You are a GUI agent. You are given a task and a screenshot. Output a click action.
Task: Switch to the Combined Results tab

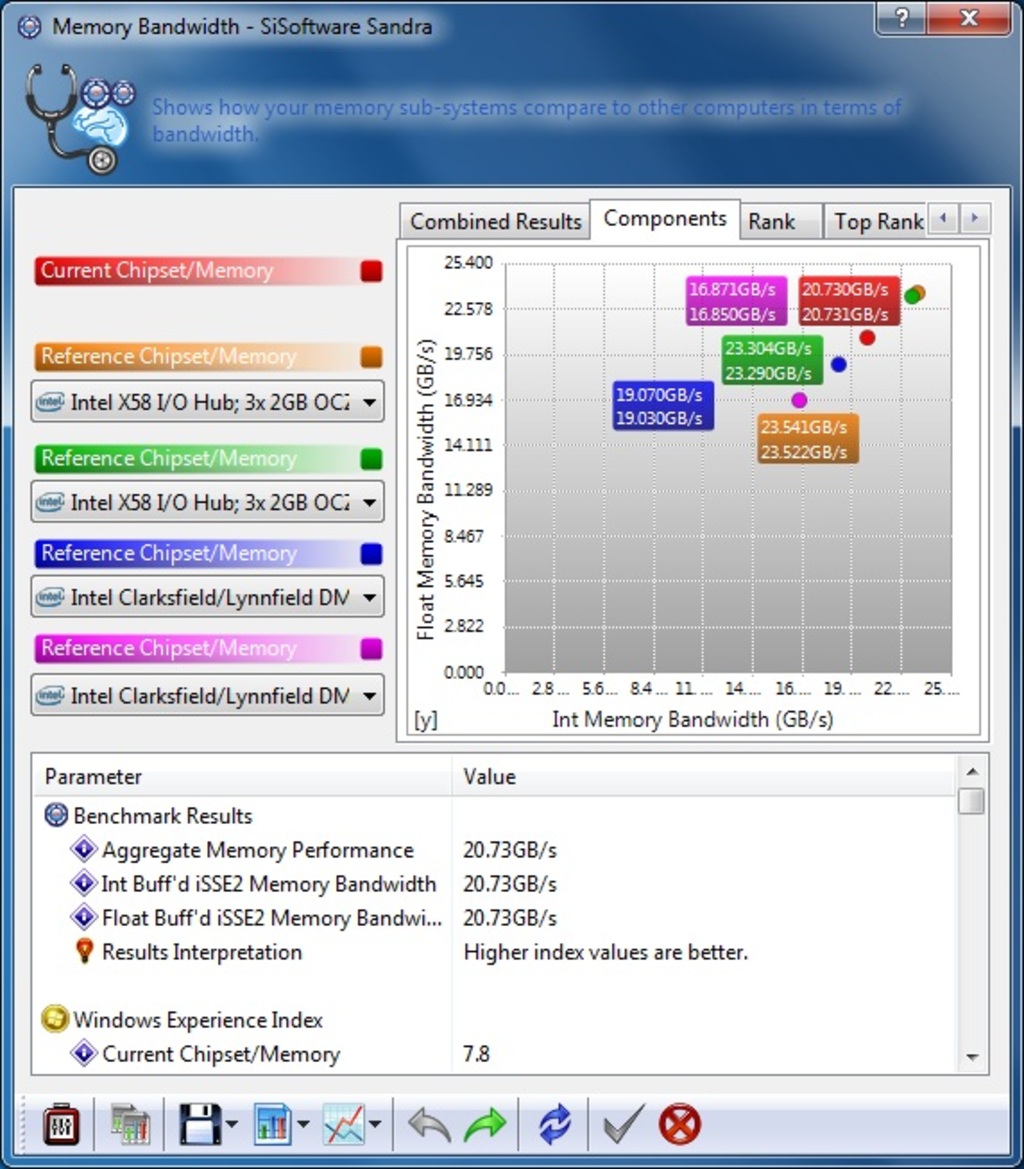[x=496, y=221]
